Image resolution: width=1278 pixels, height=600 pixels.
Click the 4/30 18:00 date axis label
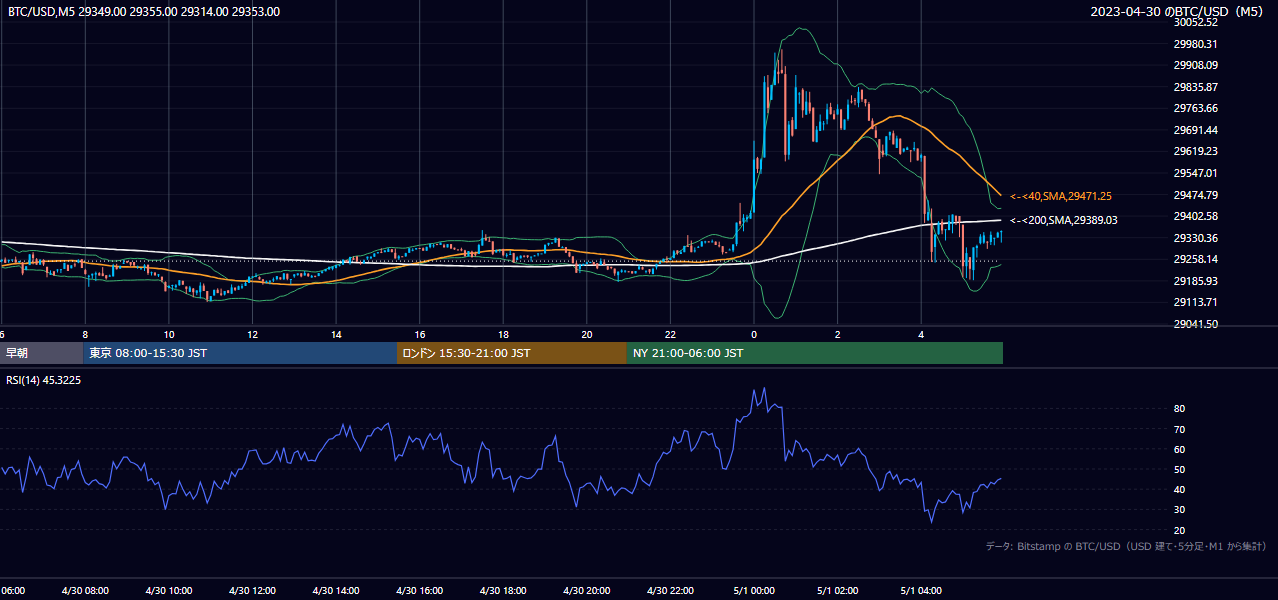coord(503,590)
